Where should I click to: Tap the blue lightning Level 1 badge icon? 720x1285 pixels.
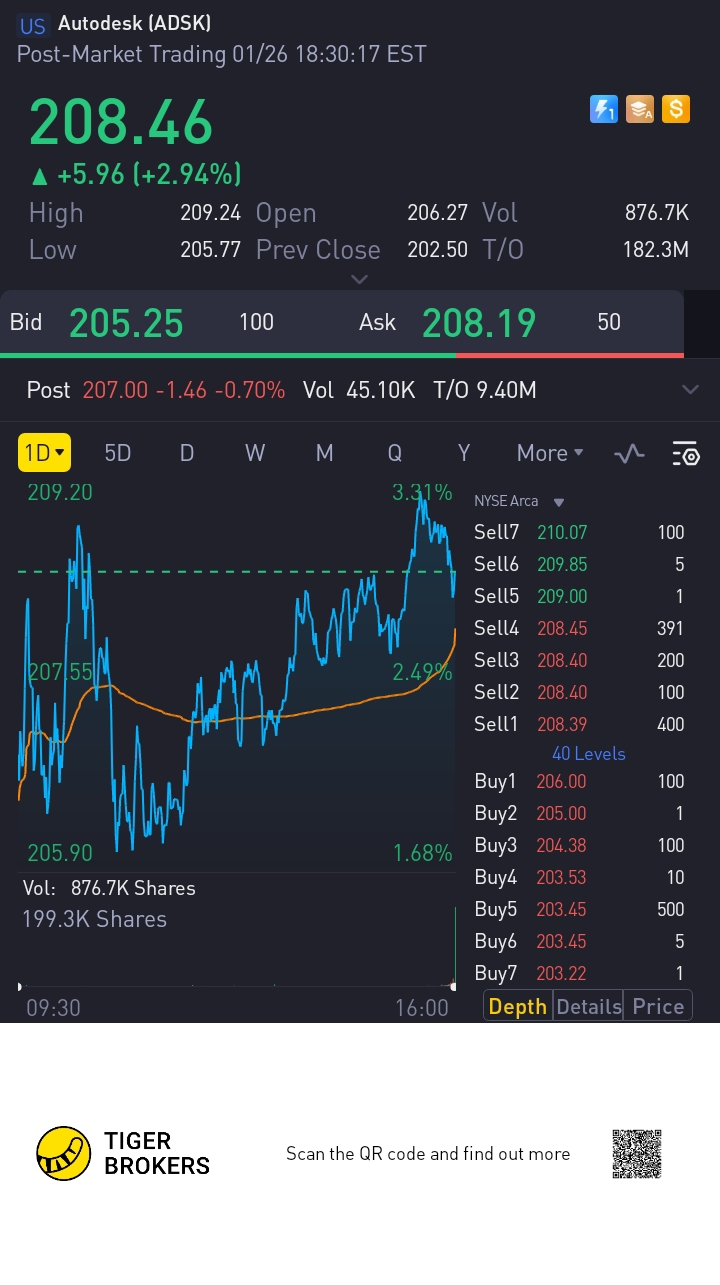[x=604, y=109]
